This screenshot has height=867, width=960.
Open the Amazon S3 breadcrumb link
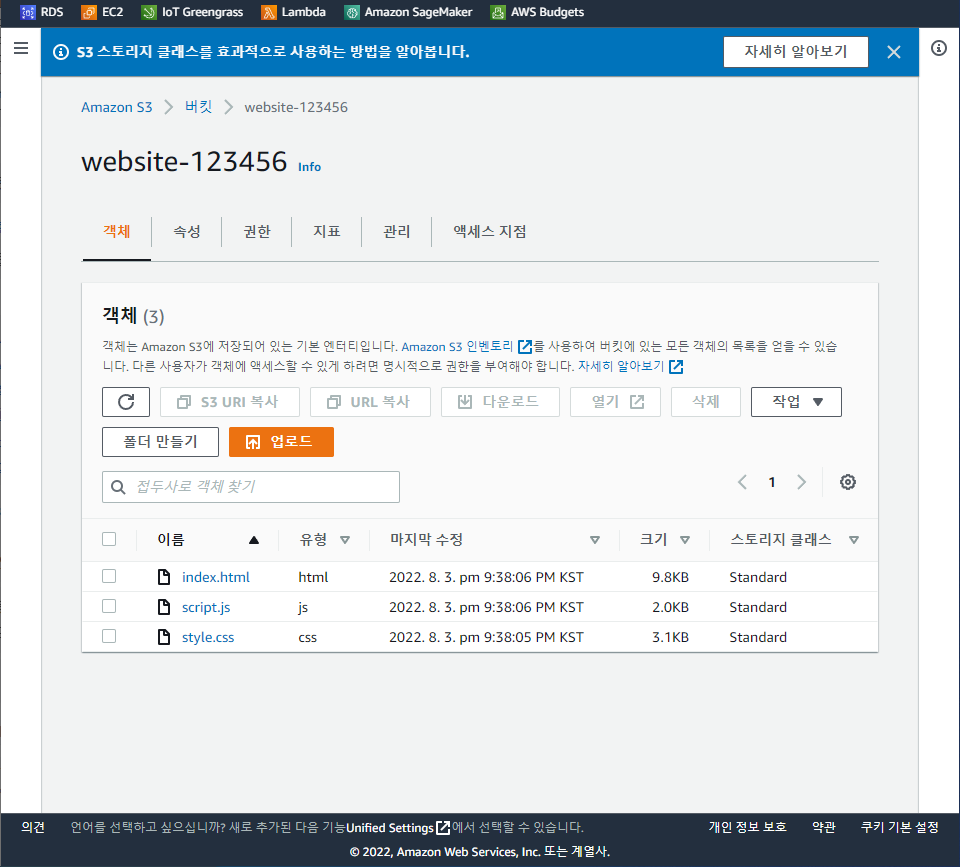tap(116, 107)
